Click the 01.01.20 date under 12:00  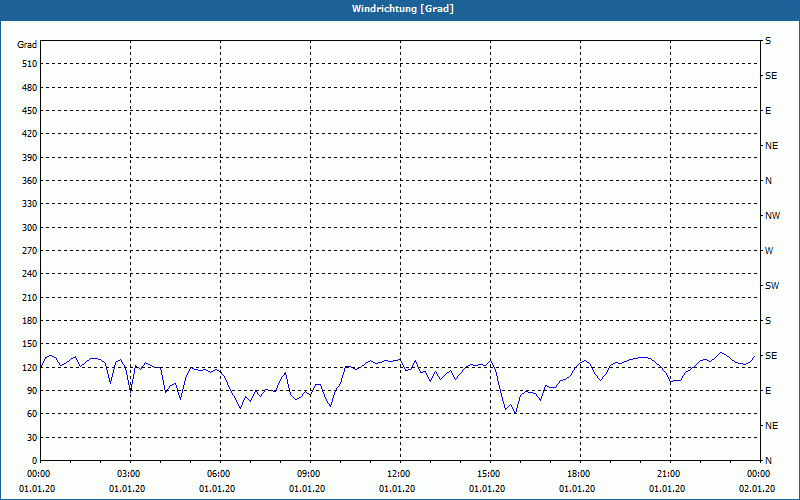coord(397,489)
